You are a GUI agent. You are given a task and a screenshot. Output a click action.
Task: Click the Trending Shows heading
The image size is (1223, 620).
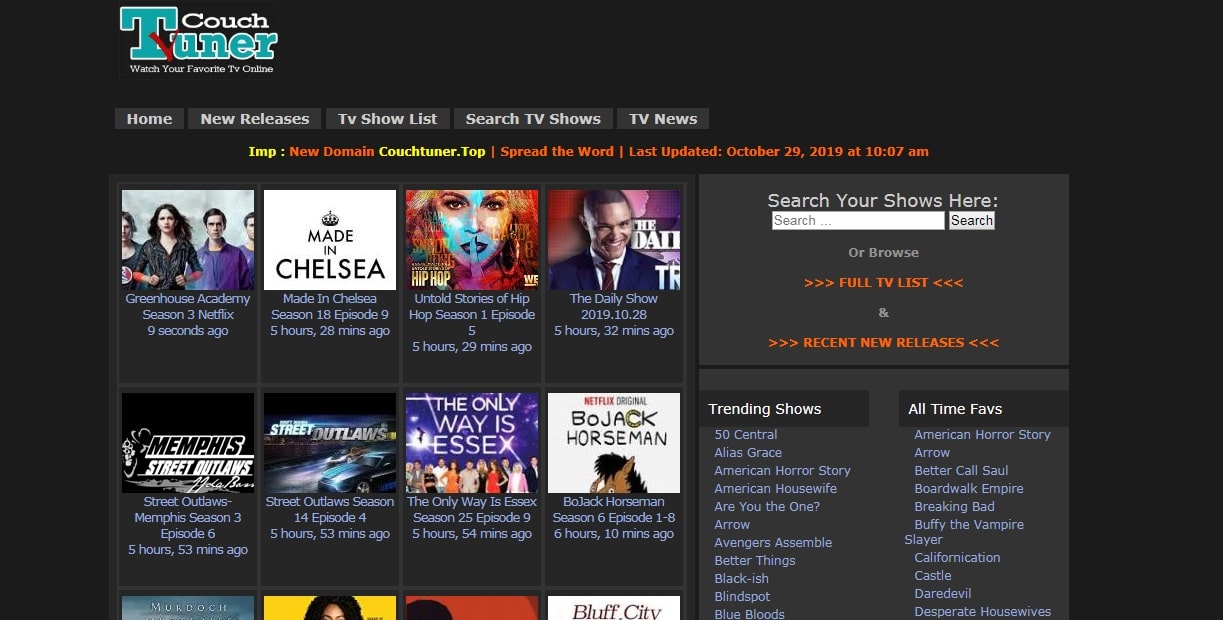pos(765,409)
